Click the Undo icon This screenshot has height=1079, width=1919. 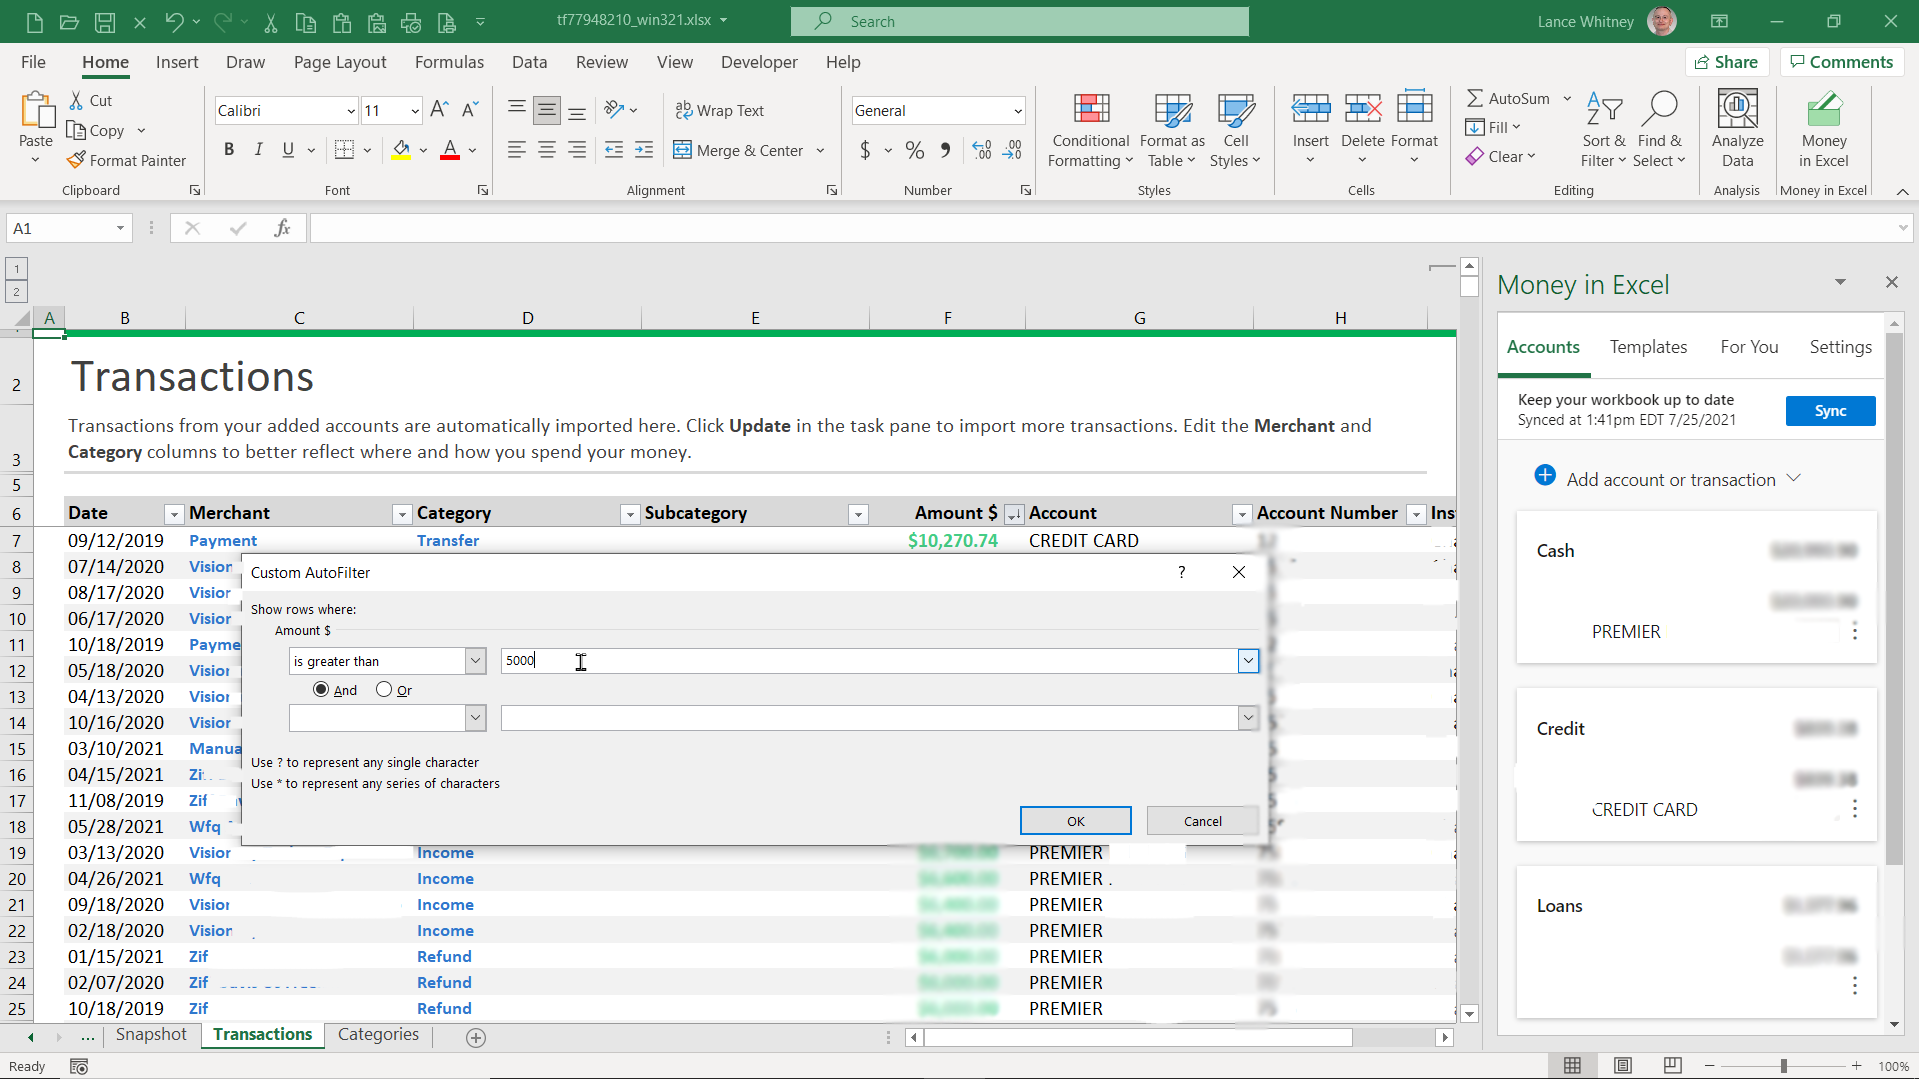click(175, 21)
